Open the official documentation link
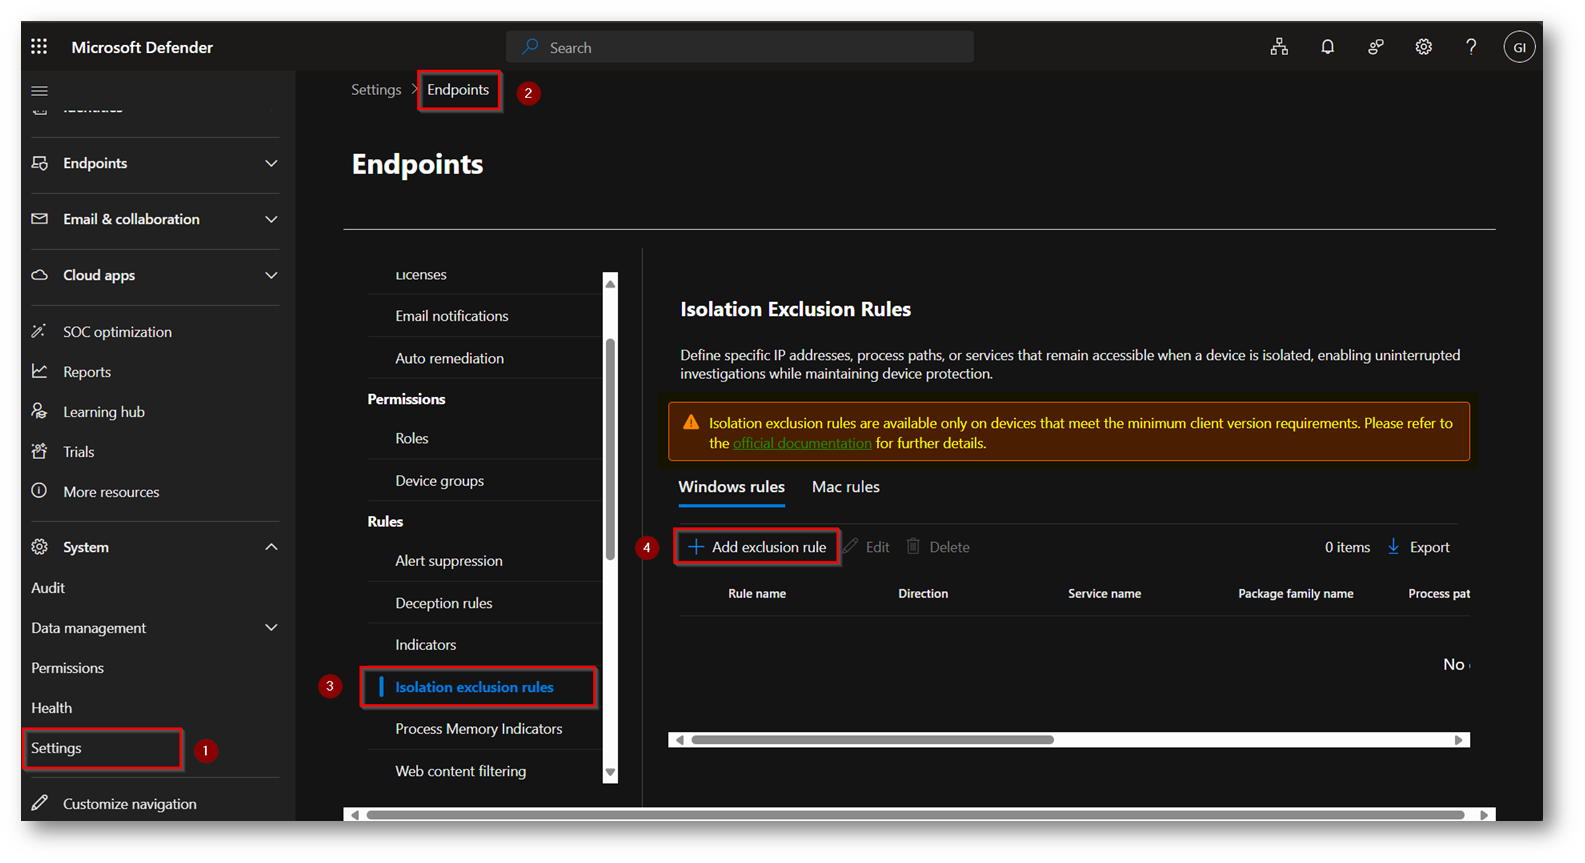1585x863 pixels. [x=802, y=443]
